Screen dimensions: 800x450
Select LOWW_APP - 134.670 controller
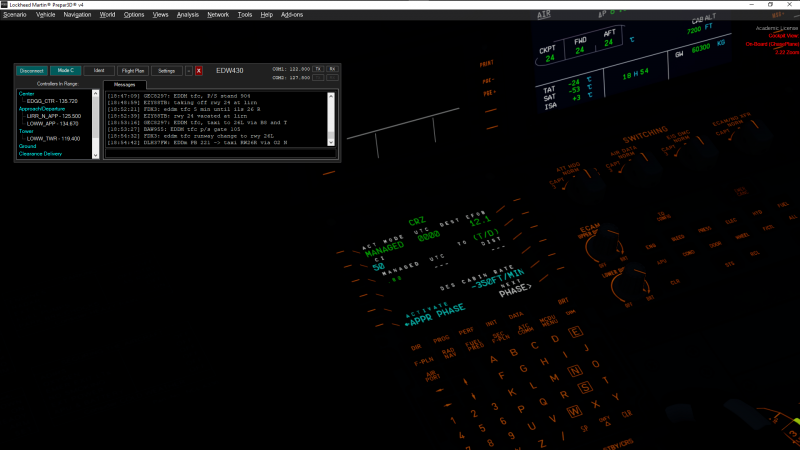pyautogui.click(x=53, y=123)
